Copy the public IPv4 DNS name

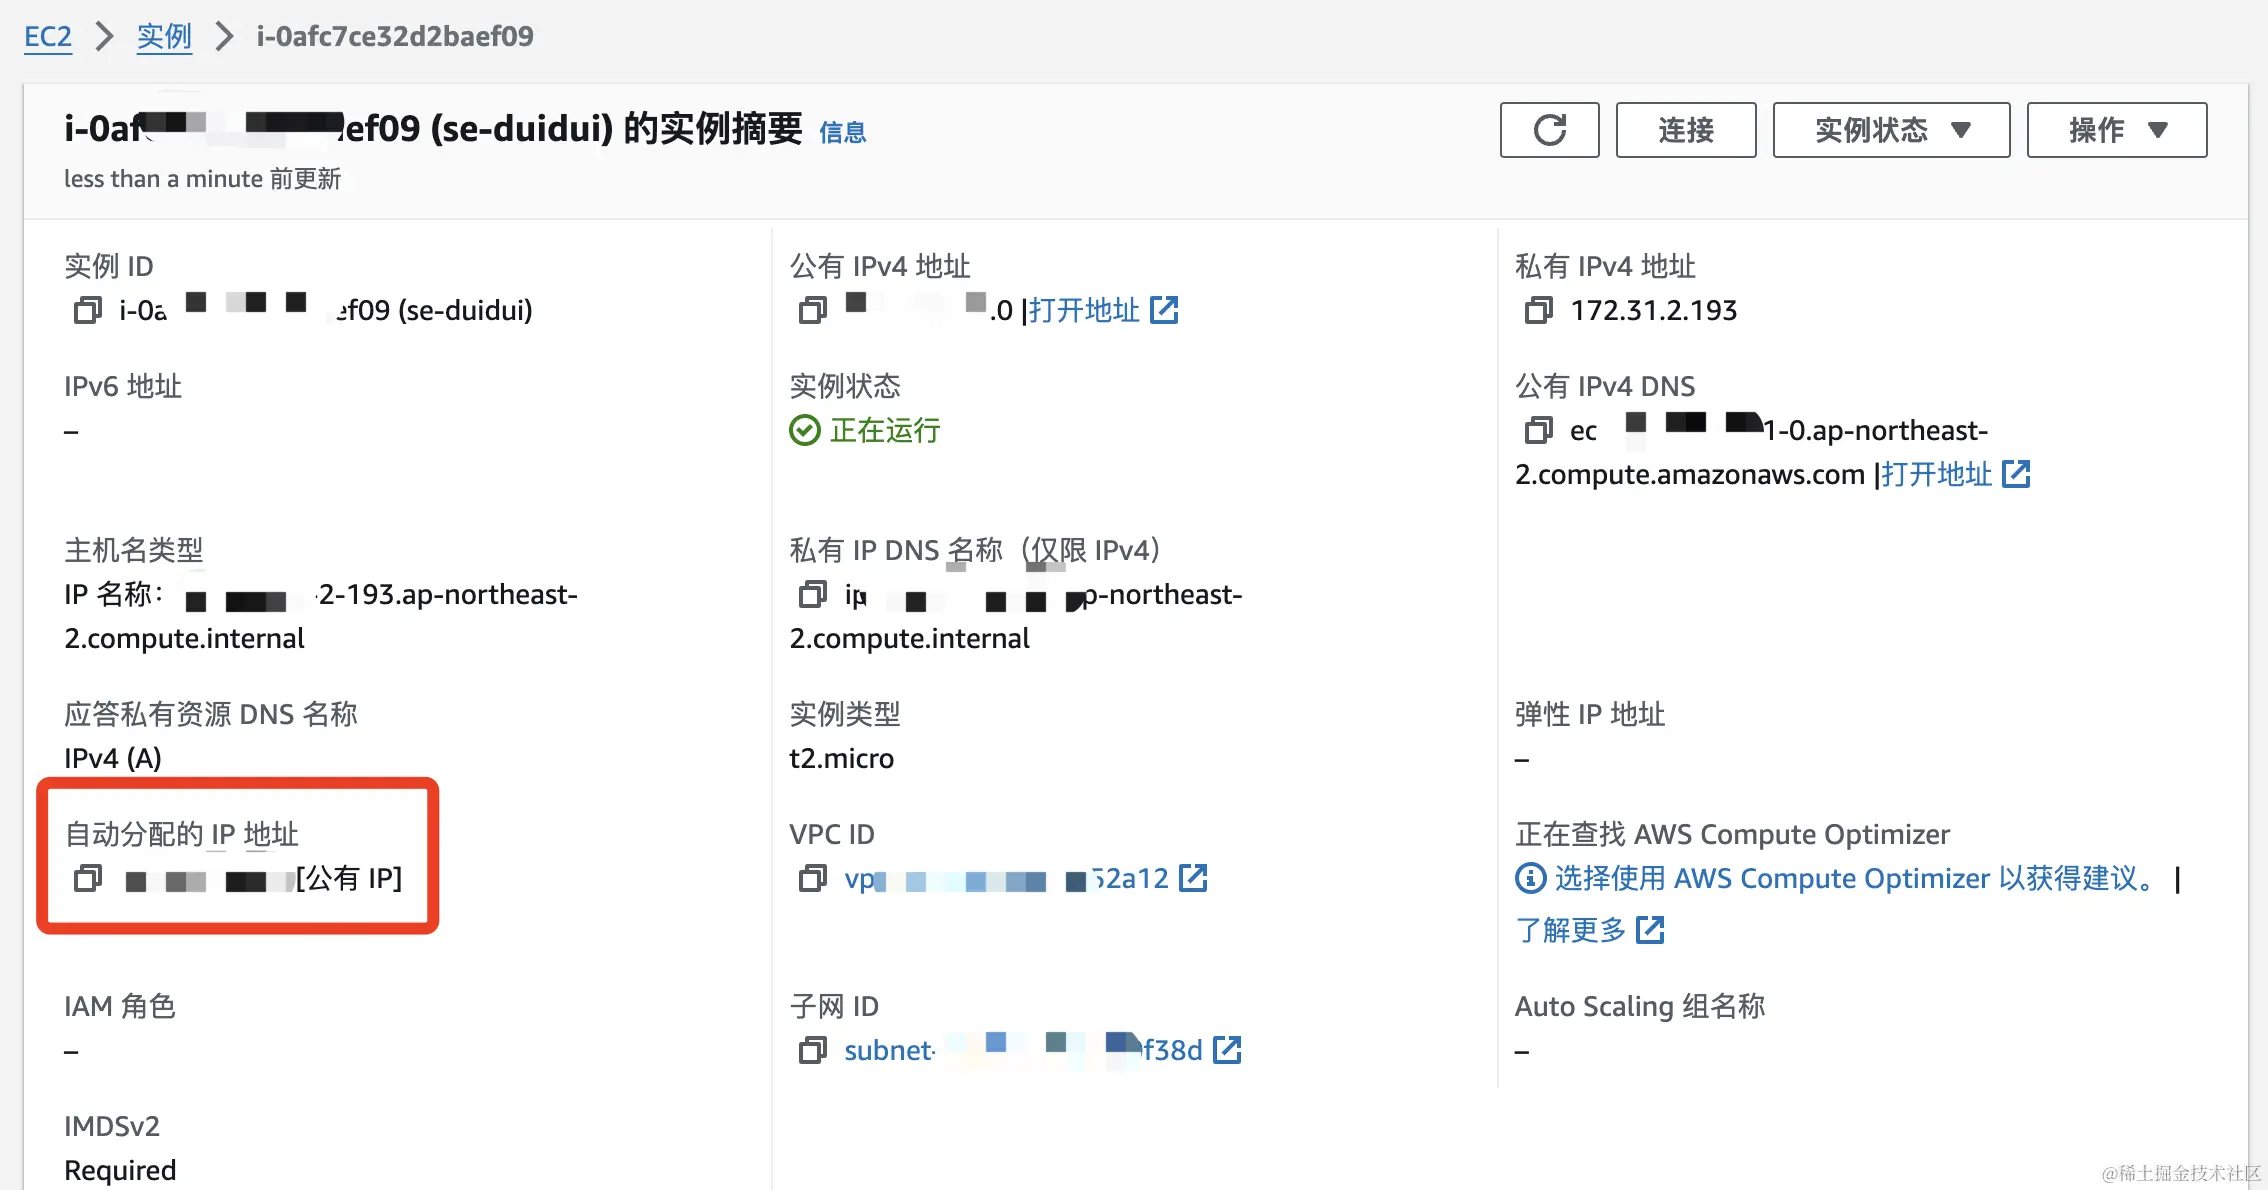click(1538, 430)
